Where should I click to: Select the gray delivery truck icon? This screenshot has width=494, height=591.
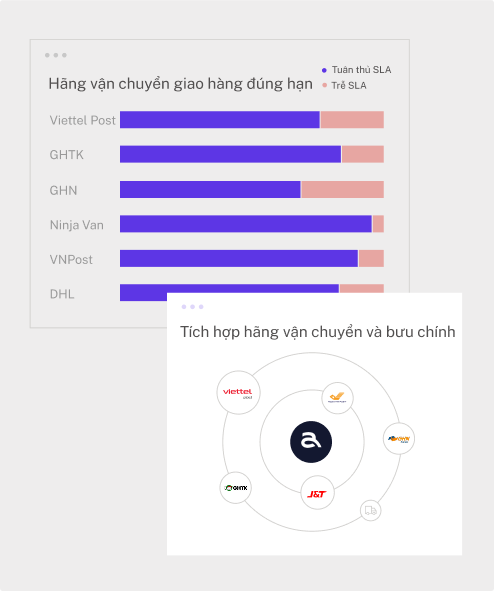pyautogui.click(x=370, y=510)
